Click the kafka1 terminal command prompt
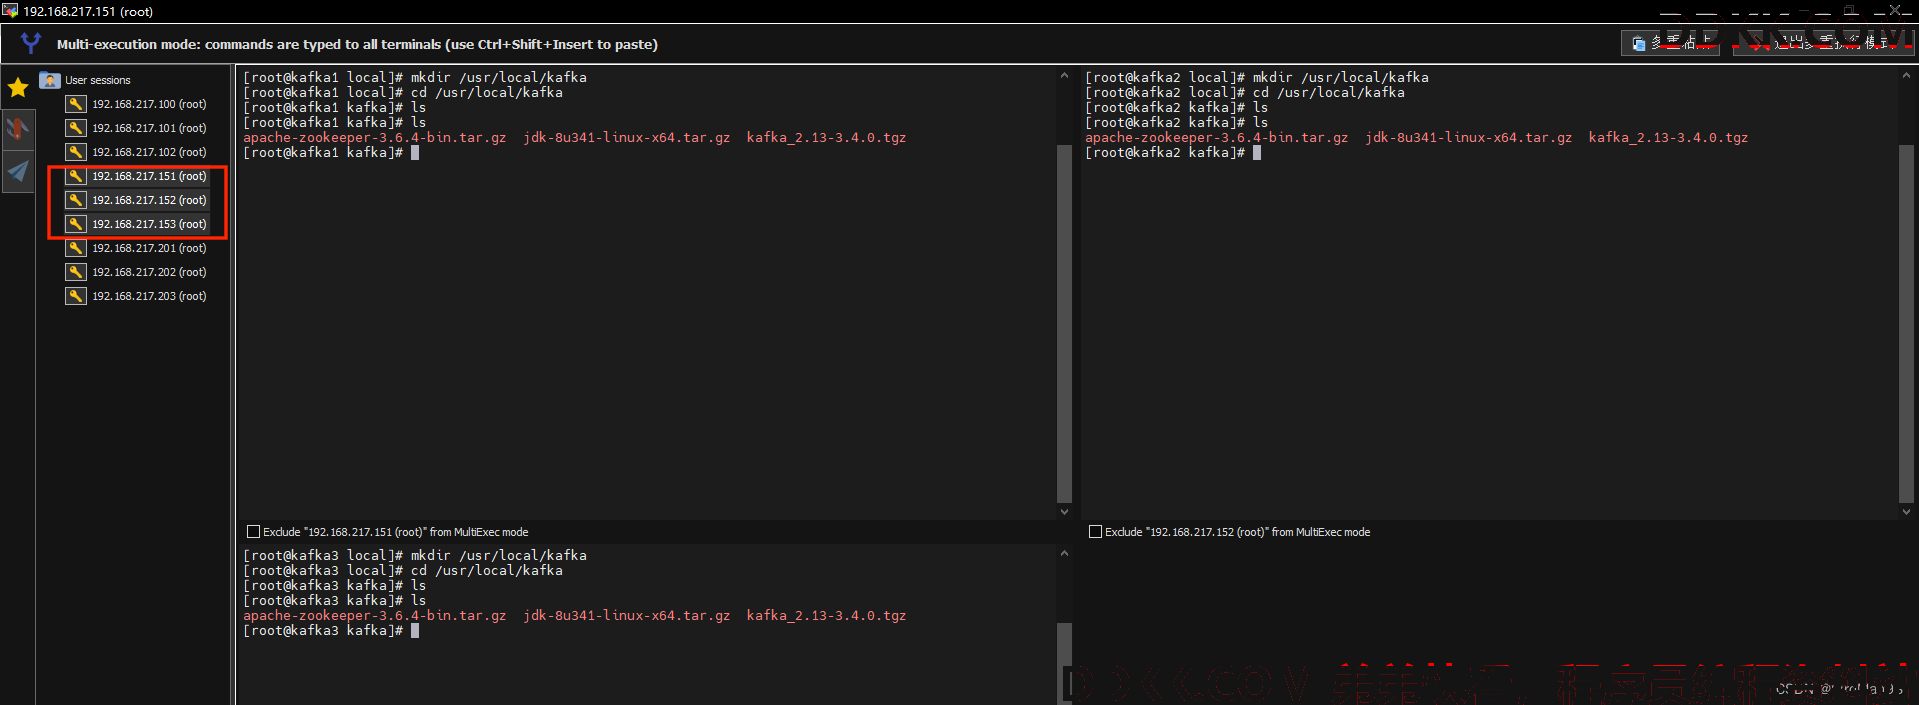Screen dimensions: 1919x705 click(331, 153)
